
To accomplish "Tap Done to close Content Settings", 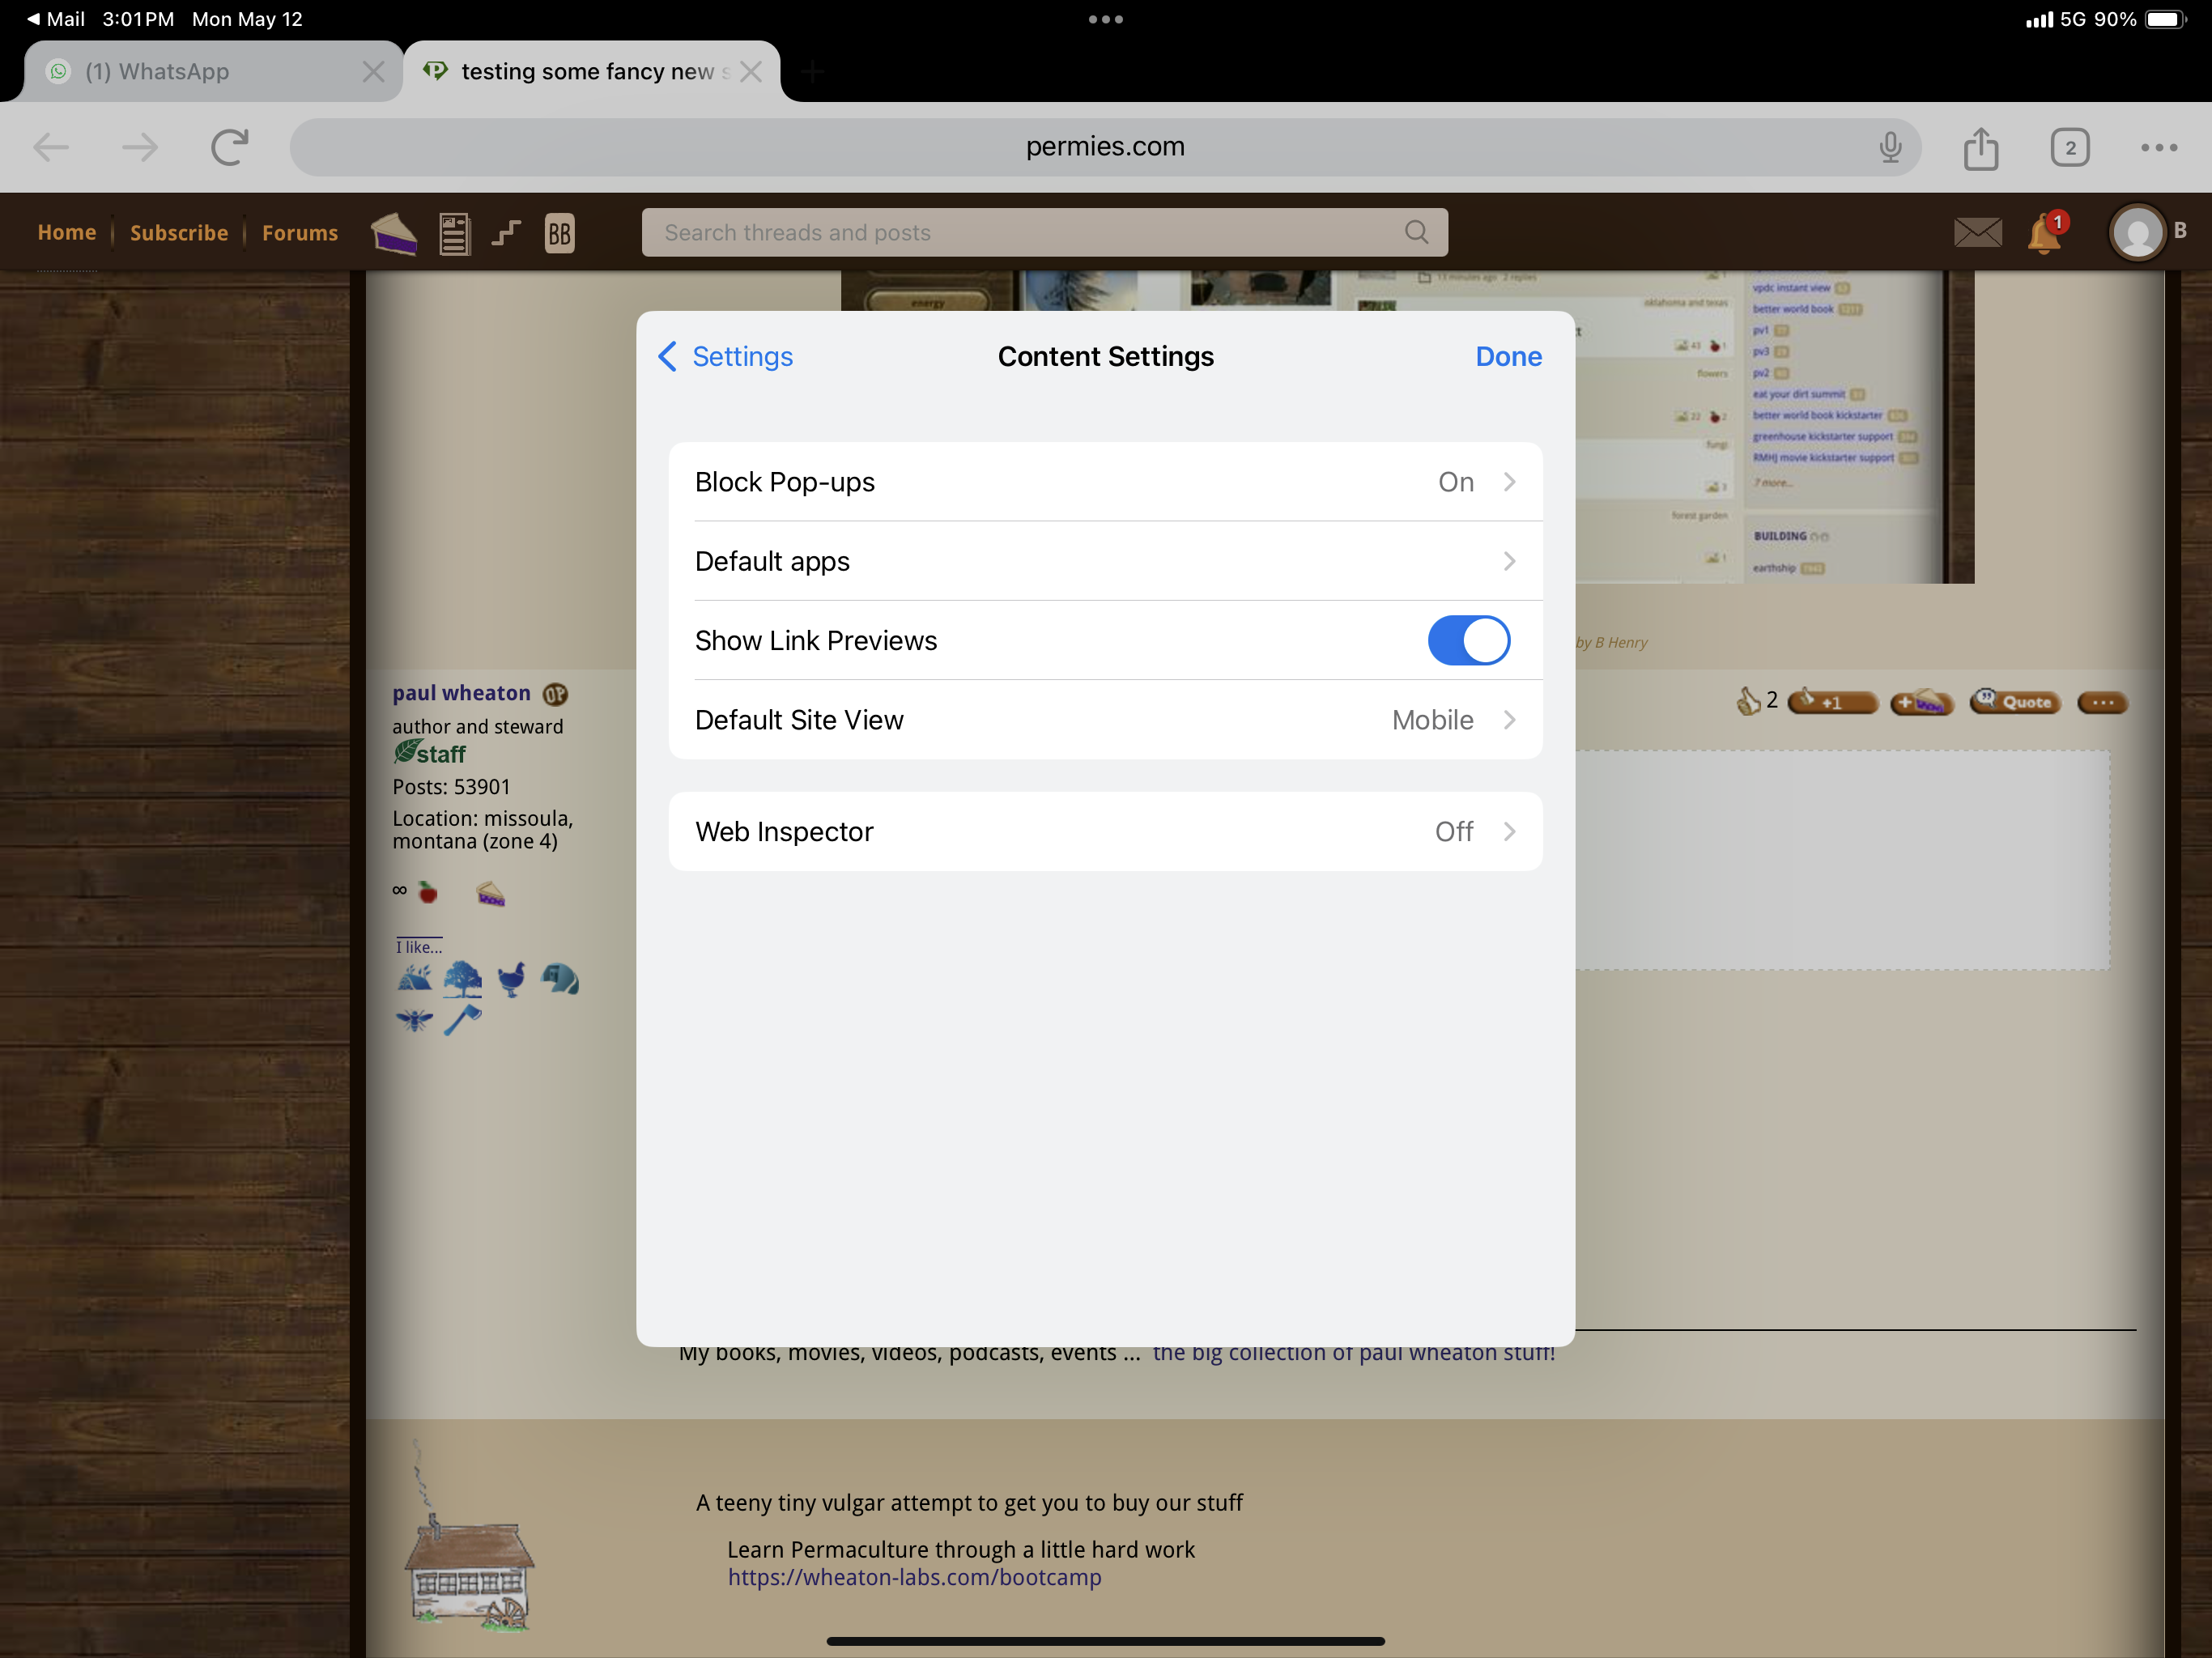I will click(x=1507, y=357).
